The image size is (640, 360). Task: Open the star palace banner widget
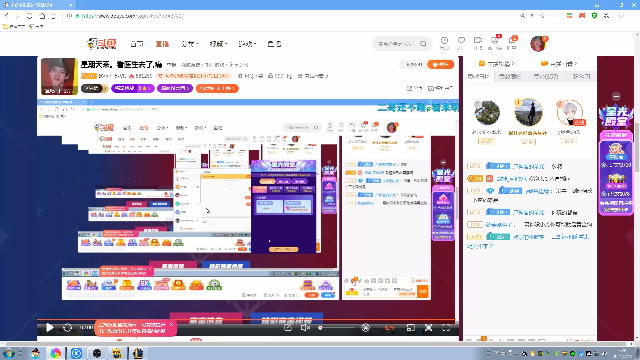616,116
